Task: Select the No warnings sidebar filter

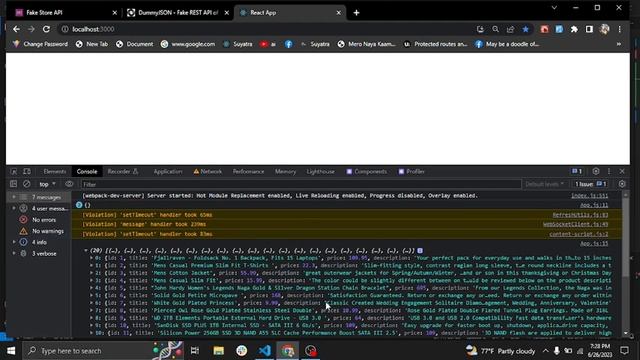Action: point(48,231)
